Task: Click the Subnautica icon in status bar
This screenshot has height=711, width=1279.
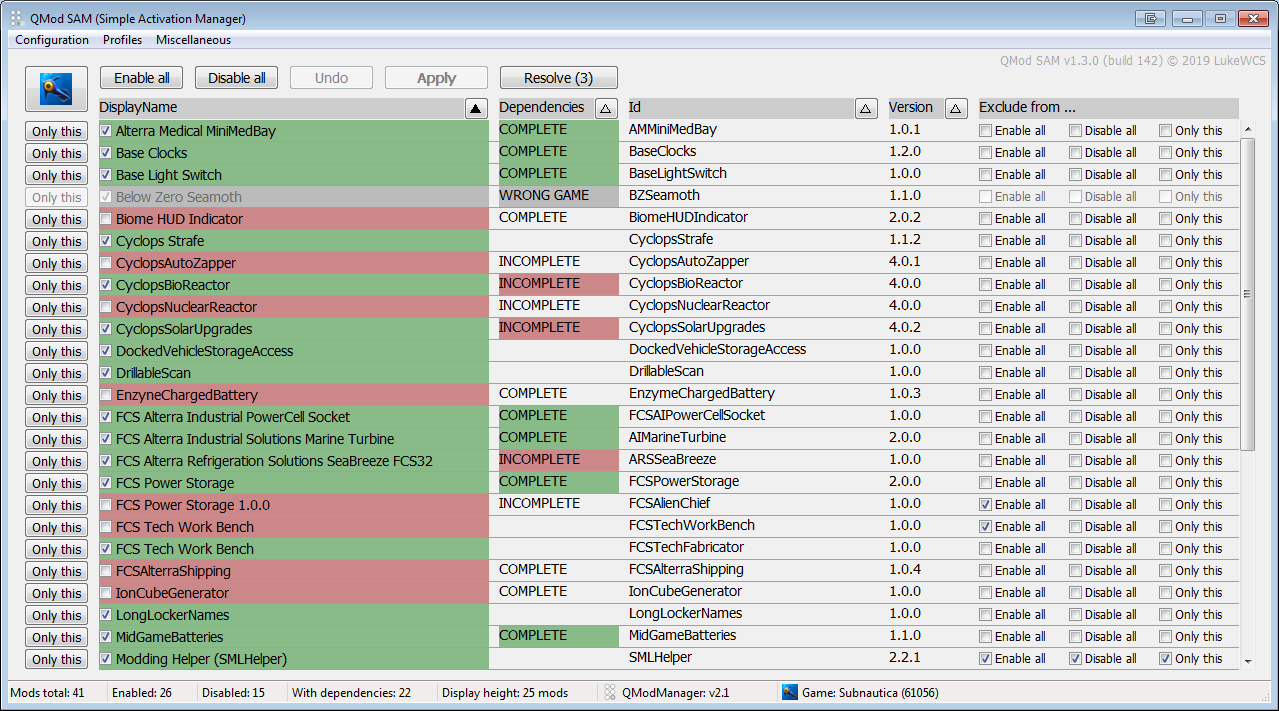Action: click(790, 692)
